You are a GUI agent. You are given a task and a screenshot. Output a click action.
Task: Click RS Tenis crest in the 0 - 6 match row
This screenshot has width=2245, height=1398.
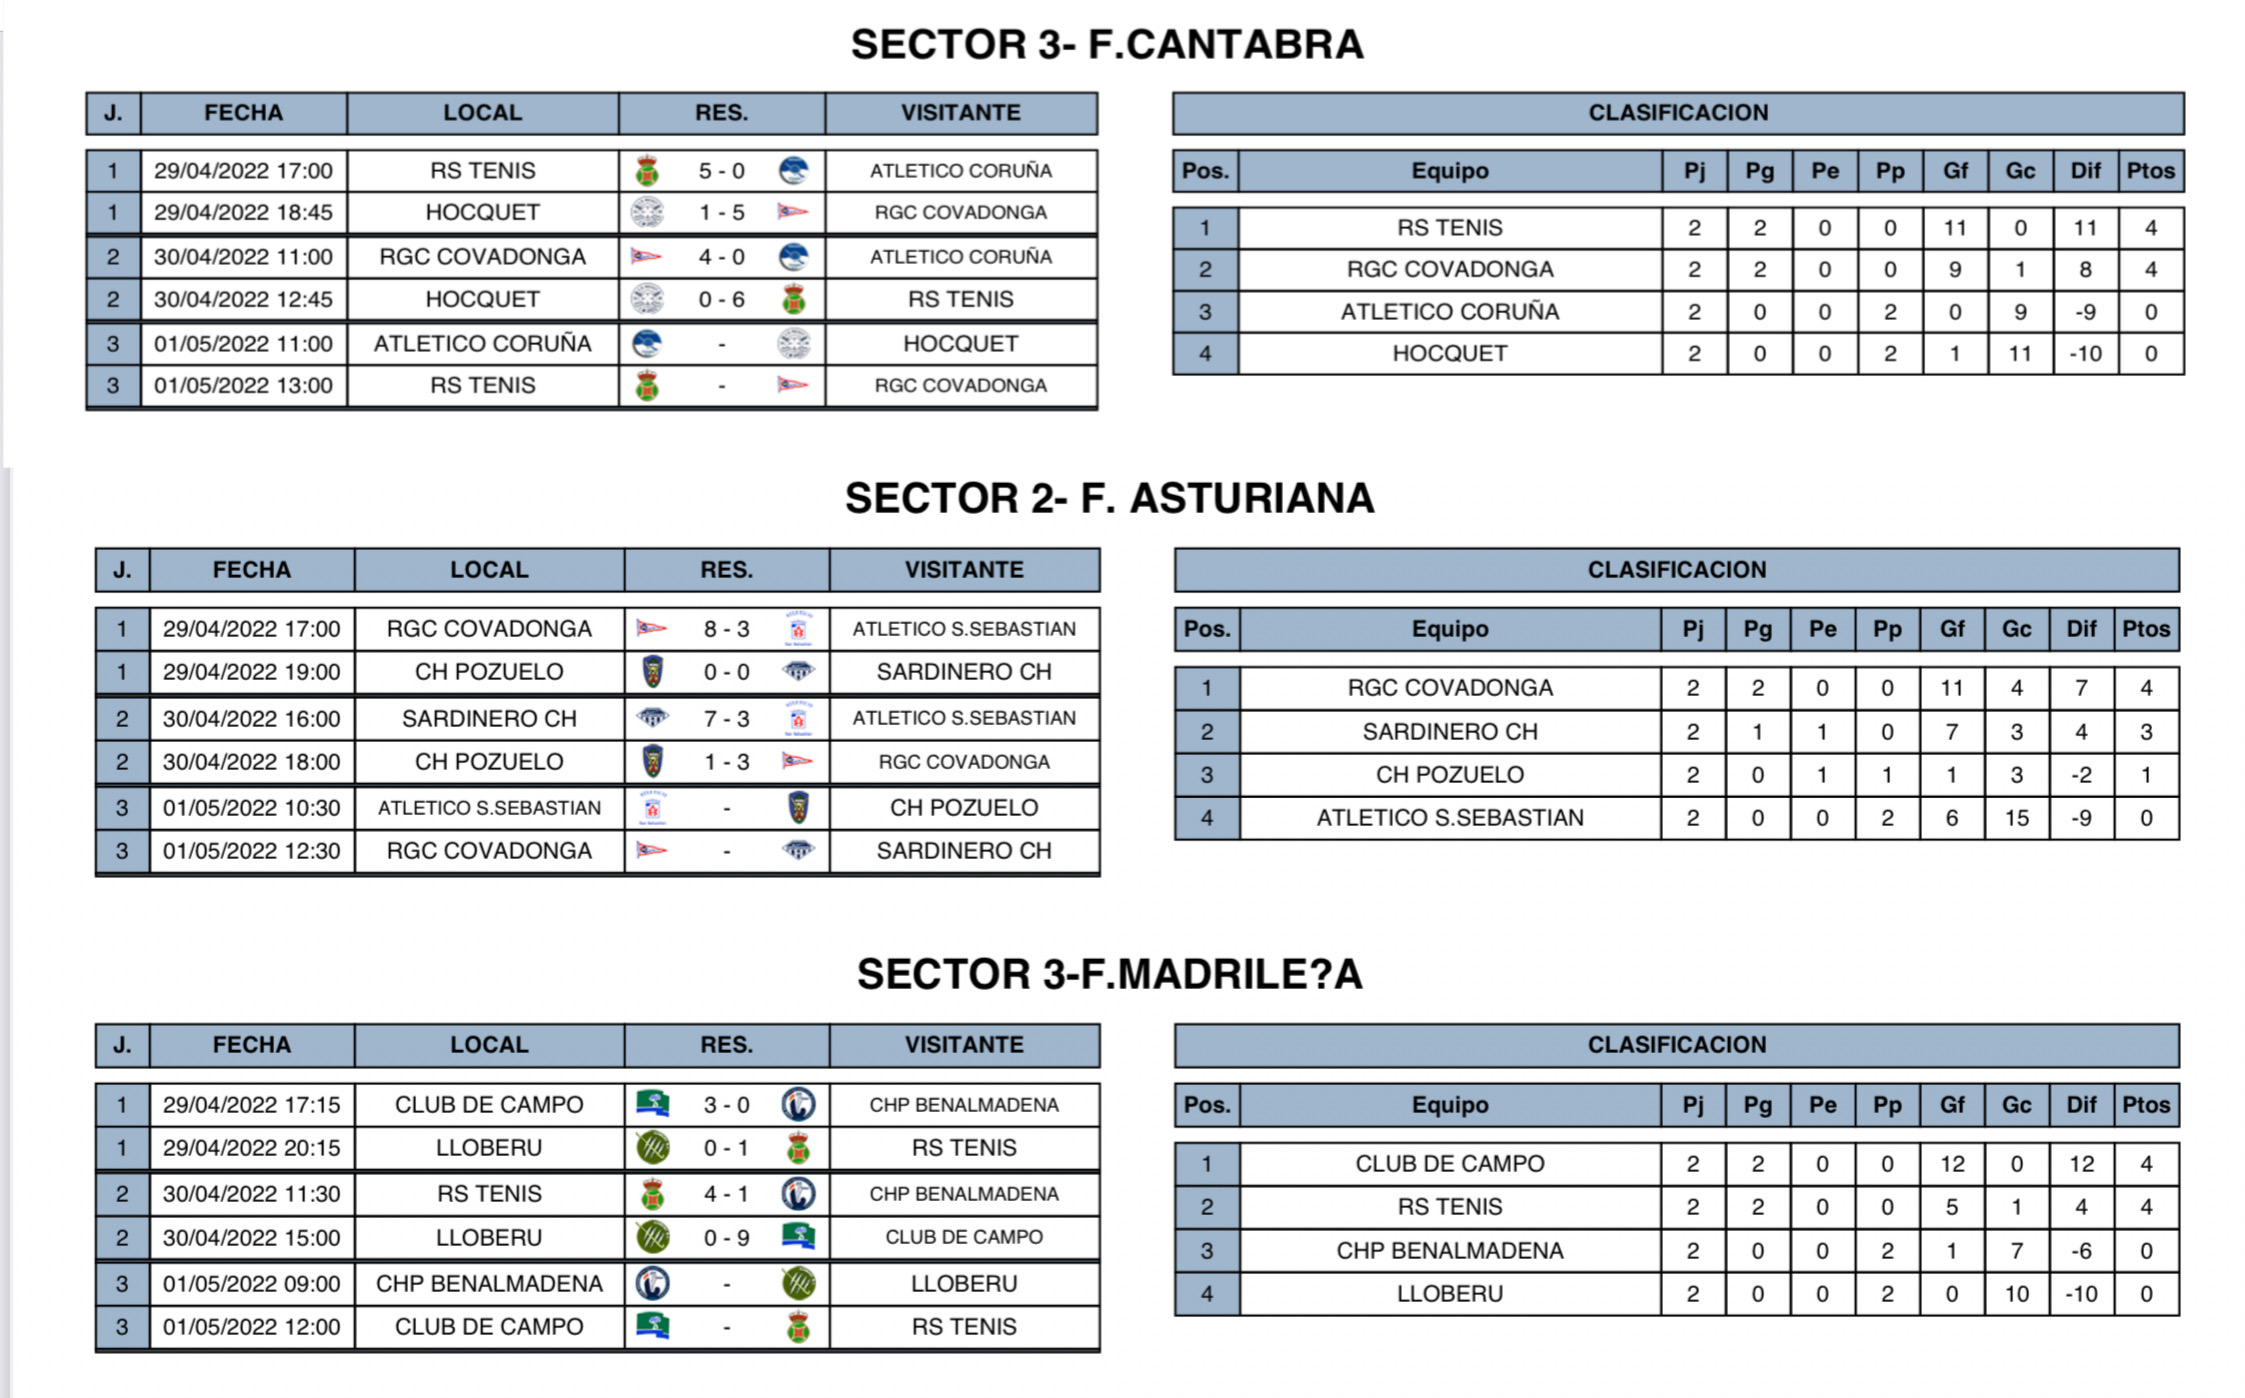[x=793, y=299]
